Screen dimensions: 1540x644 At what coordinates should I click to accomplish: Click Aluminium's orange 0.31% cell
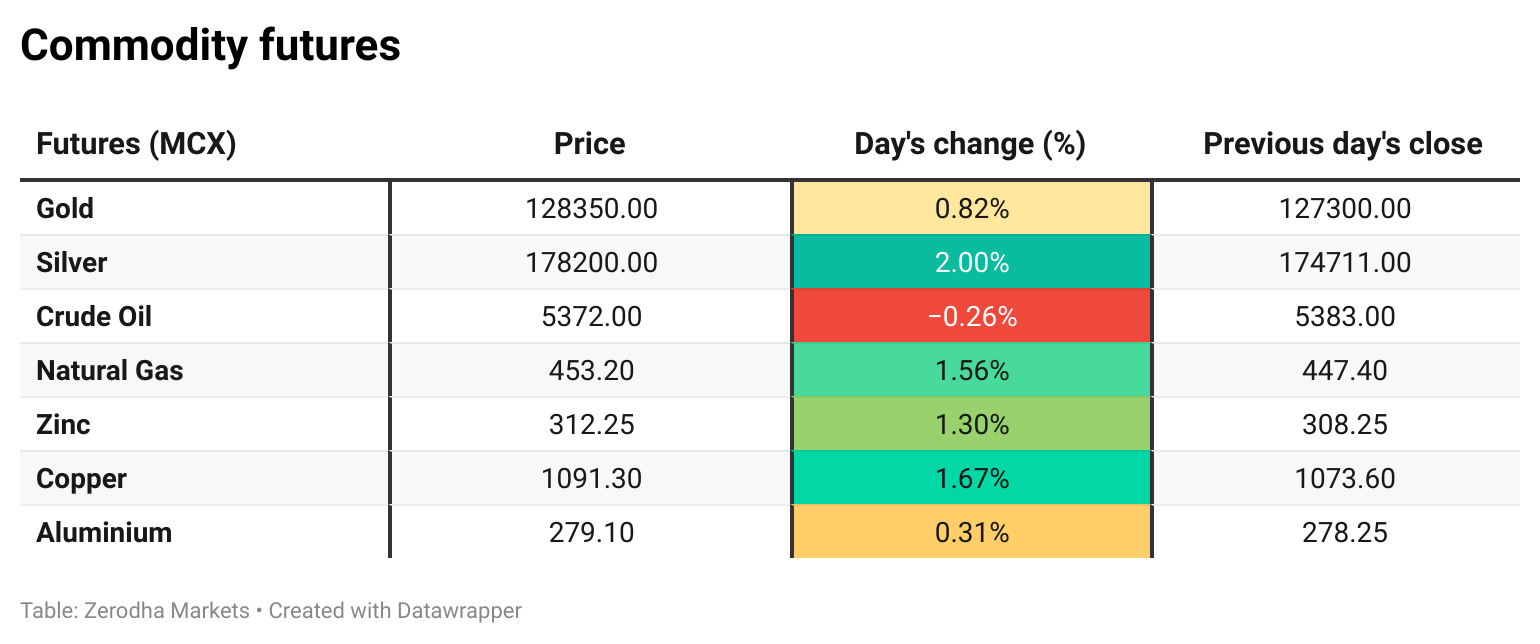pyautogui.click(x=971, y=533)
